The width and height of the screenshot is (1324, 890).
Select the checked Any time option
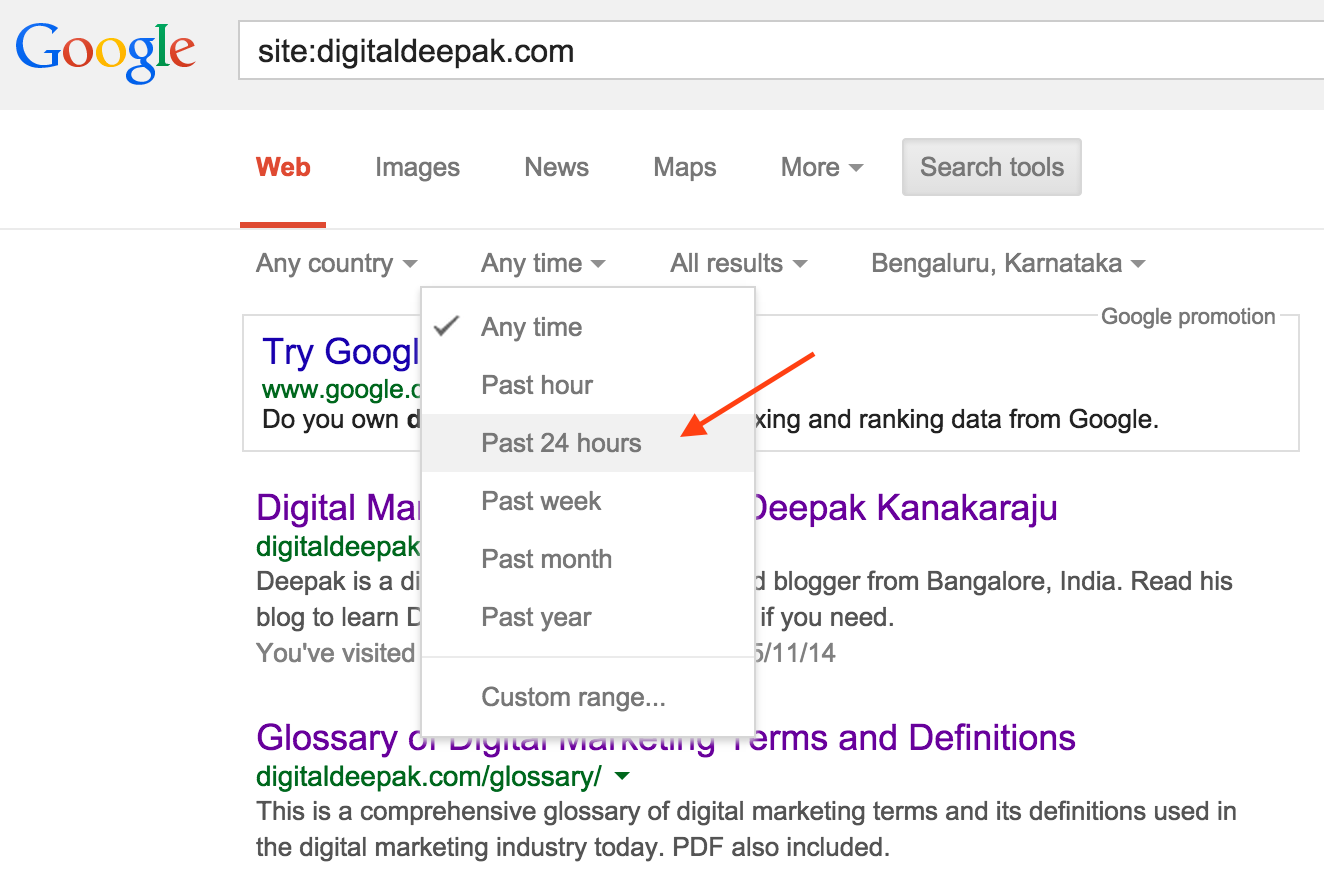point(531,327)
